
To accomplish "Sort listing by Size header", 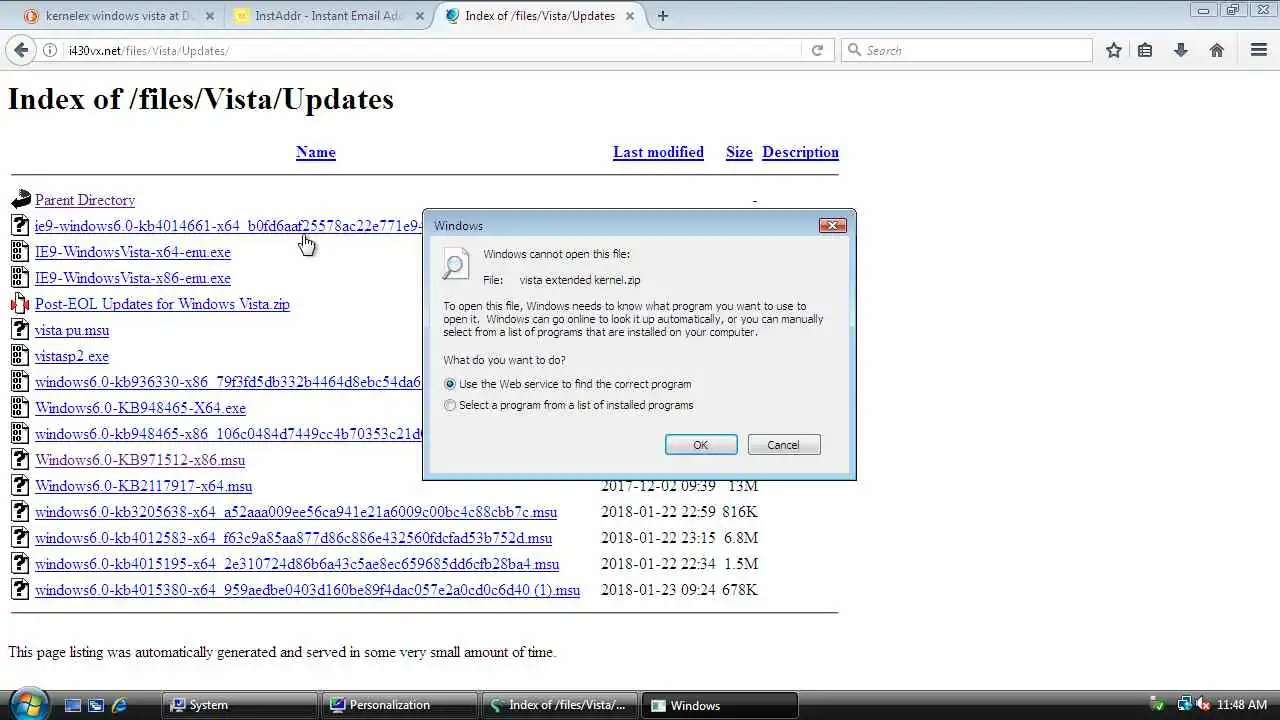I will tap(739, 152).
